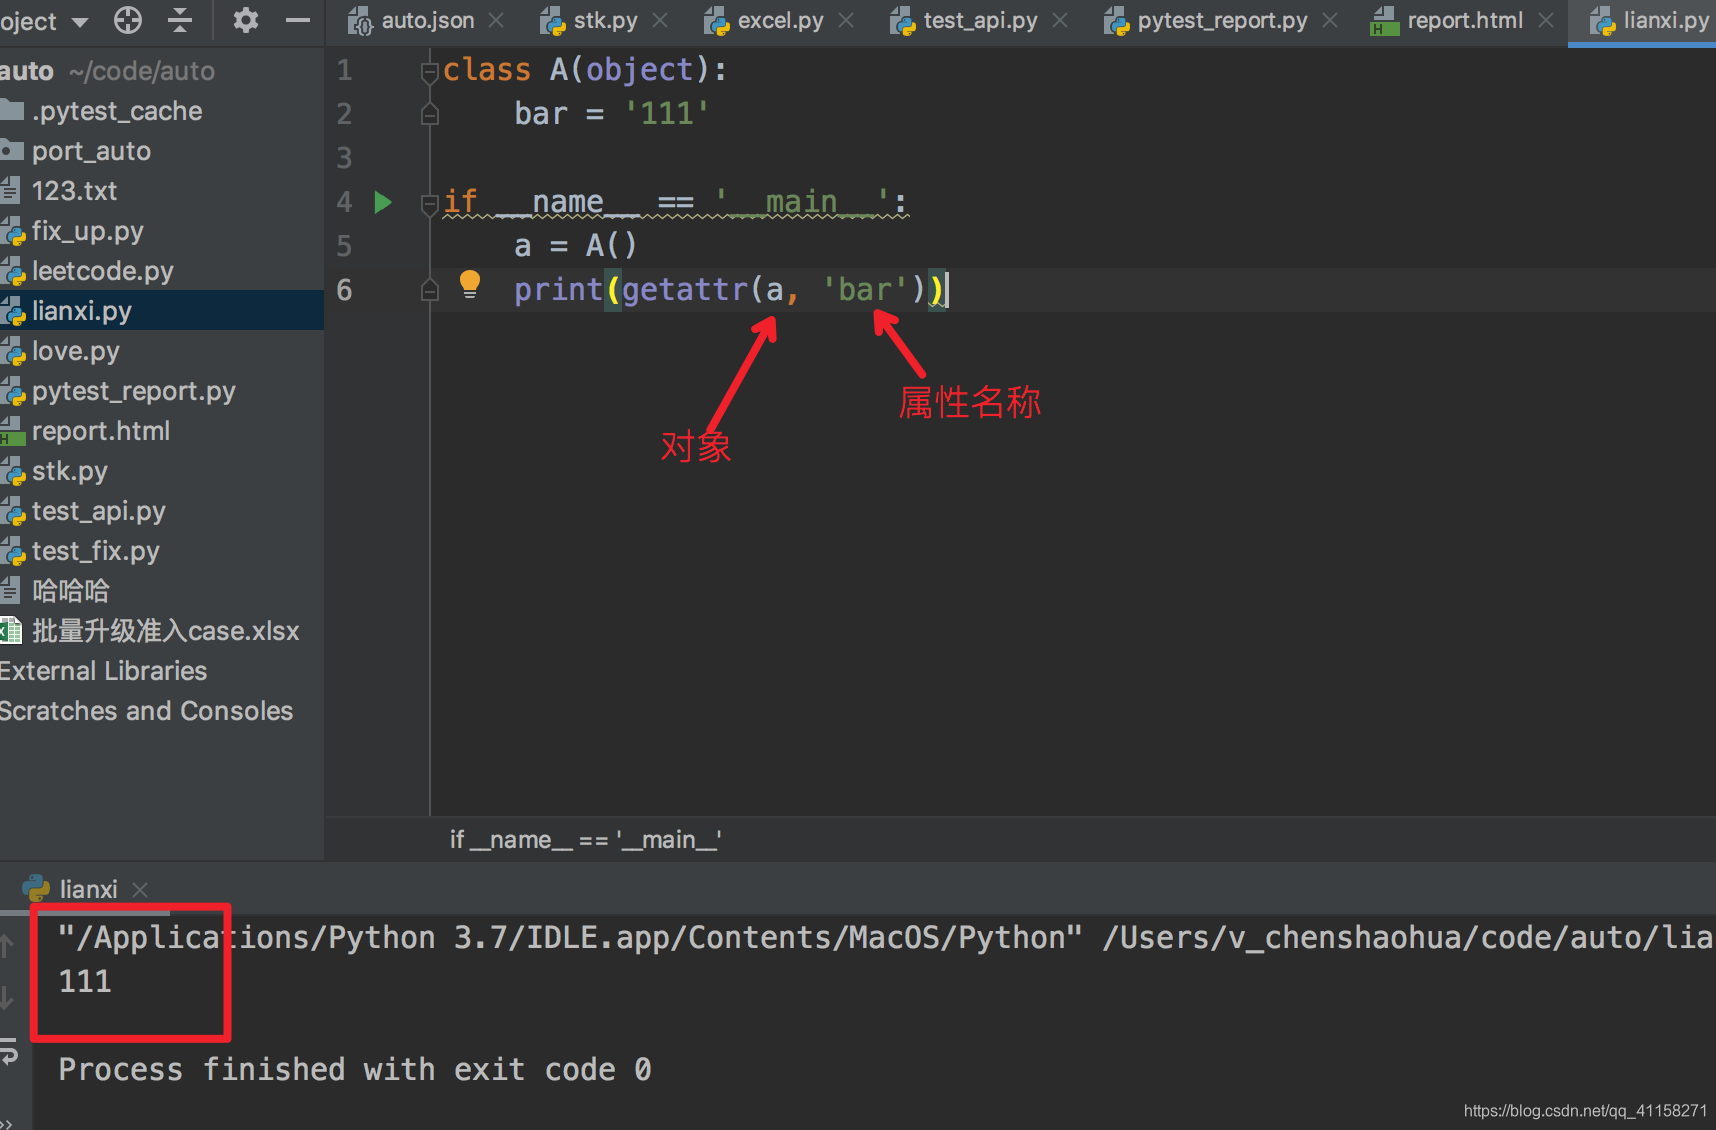Open the Project view dropdown arrow
The width and height of the screenshot is (1716, 1130).
coord(80,22)
